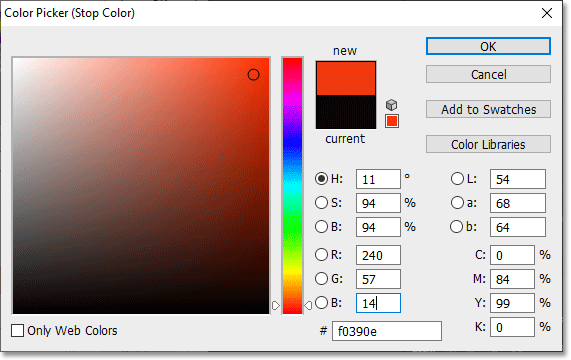The width and height of the screenshot is (571, 360).
Task: Select the R red radio button
Action: (x=321, y=255)
